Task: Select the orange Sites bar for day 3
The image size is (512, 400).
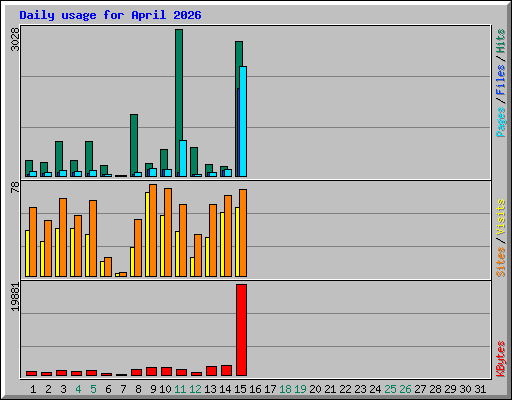Action: point(63,237)
